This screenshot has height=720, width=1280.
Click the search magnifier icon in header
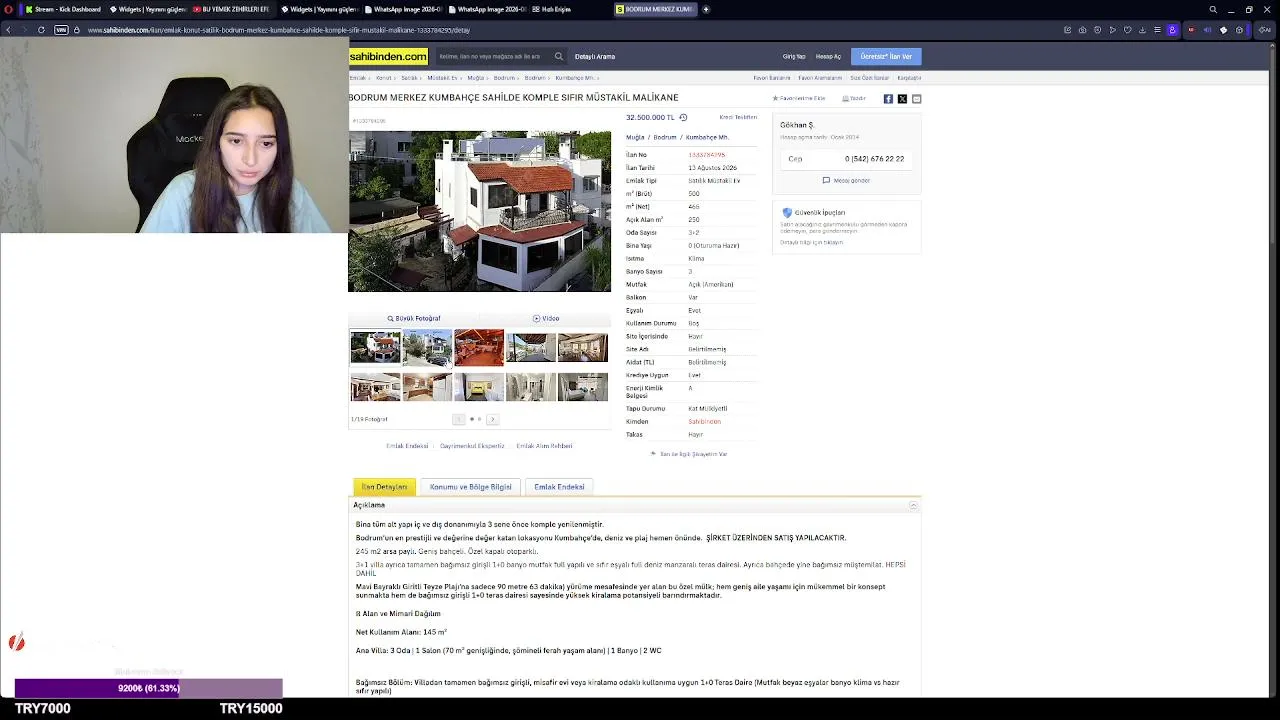559,57
